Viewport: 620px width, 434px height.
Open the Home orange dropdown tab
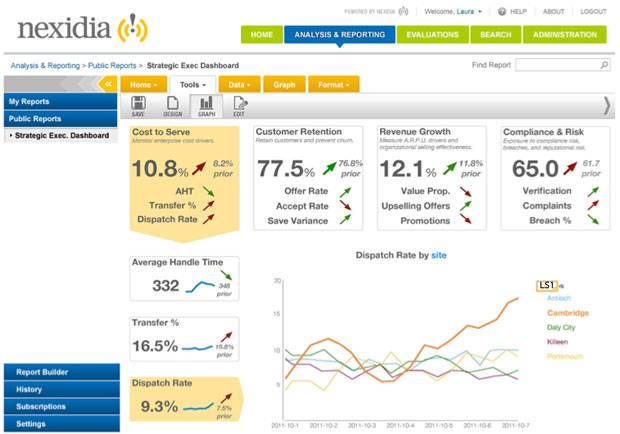144,85
